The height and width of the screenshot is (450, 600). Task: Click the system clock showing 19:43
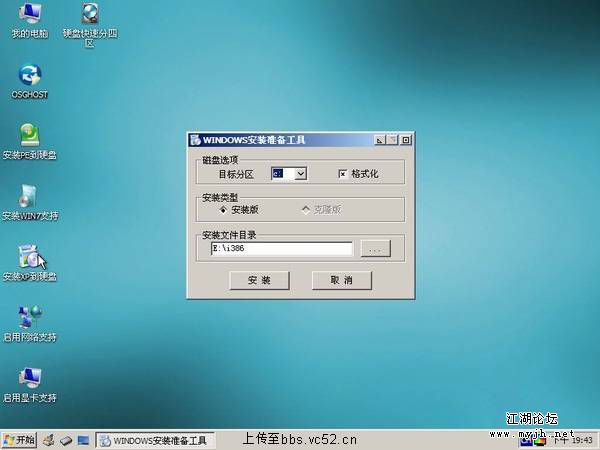(582, 440)
